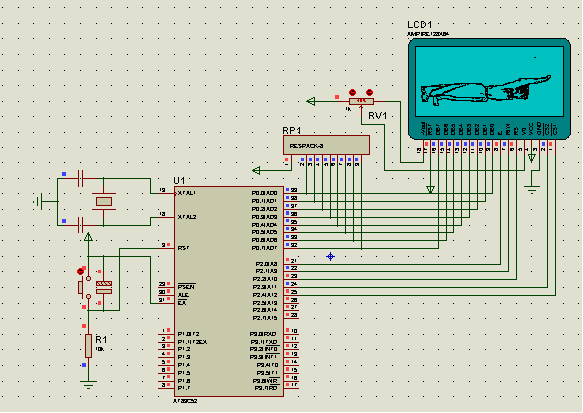Click the LCD1 component label text
The width and height of the screenshot is (583, 413).
pyautogui.click(x=419, y=25)
